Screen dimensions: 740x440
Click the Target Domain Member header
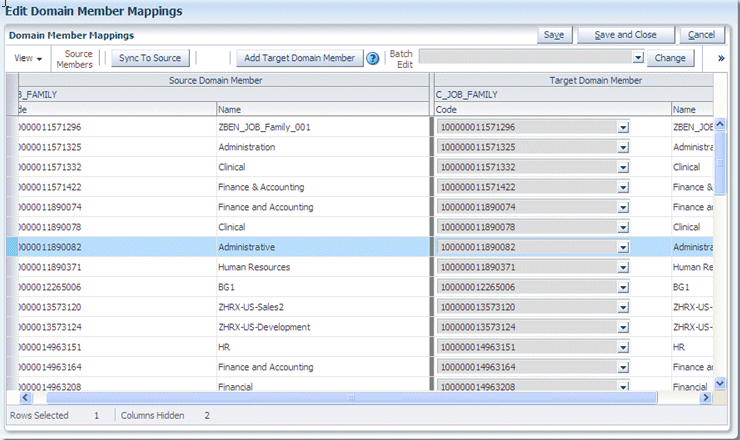point(573,80)
